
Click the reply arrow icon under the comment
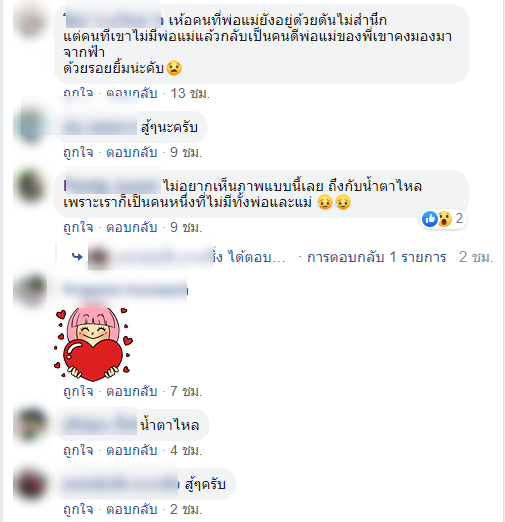click(x=77, y=256)
